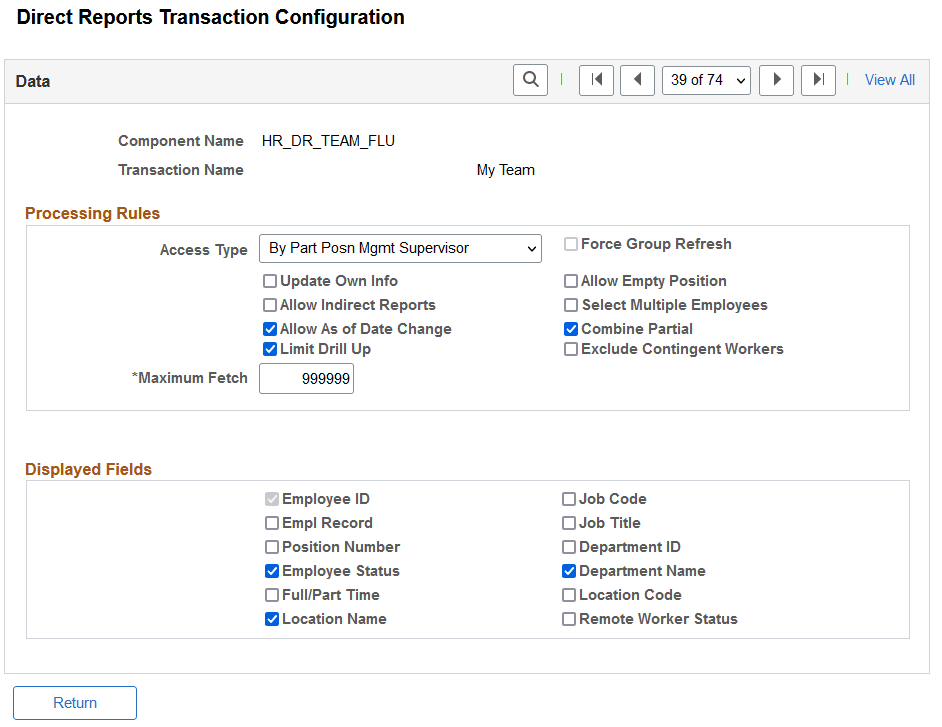Click the previous record arrow icon

tap(637, 79)
